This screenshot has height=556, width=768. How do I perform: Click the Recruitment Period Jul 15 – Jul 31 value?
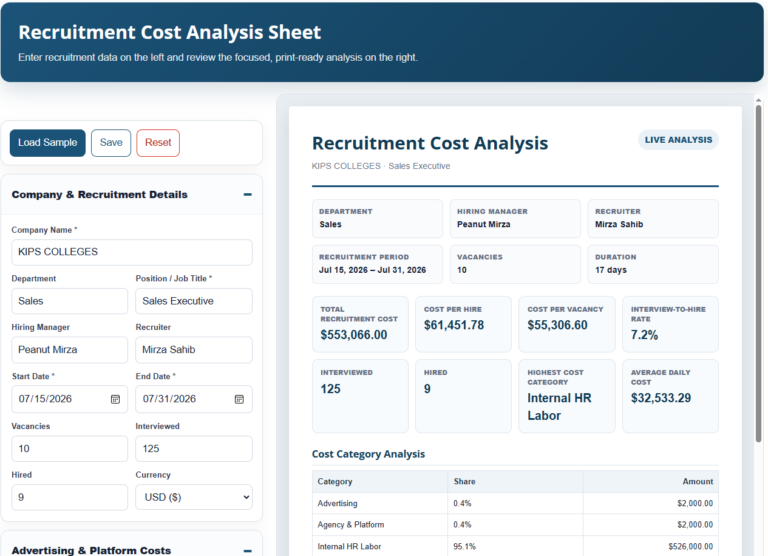pyautogui.click(x=373, y=270)
